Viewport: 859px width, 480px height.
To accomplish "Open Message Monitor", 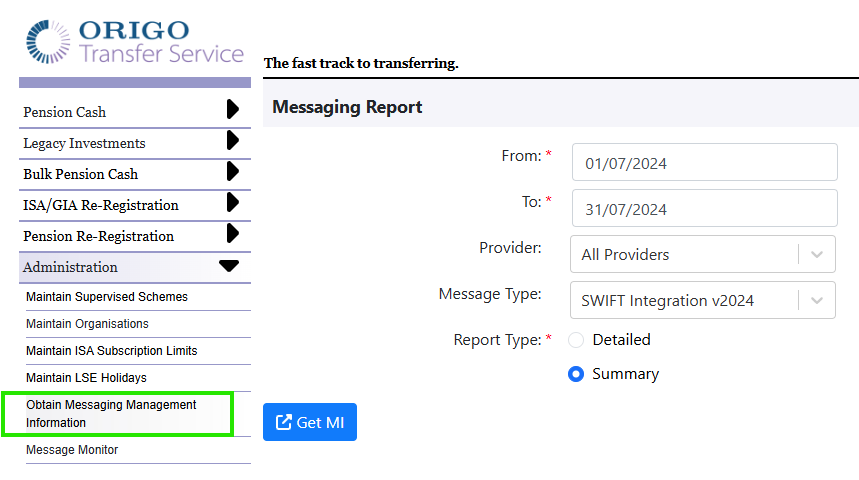I will tap(72, 450).
